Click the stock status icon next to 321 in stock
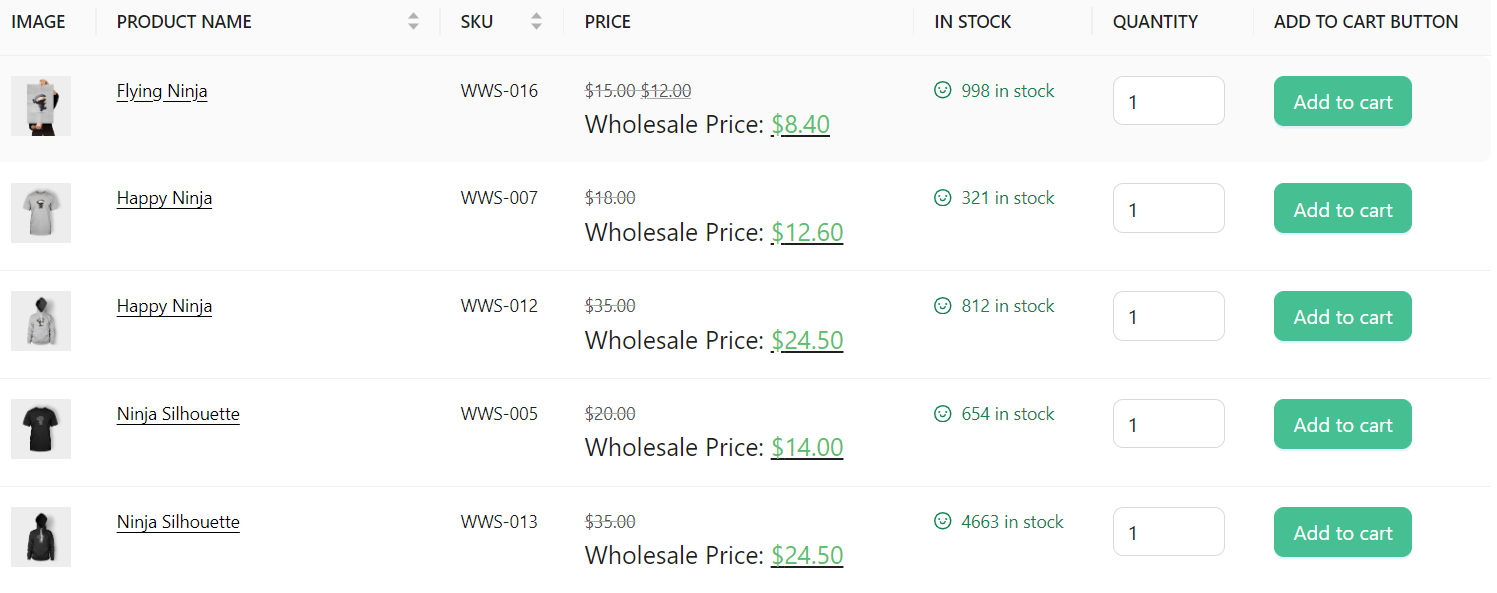Image resolution: width=1497 pixels, height=593 pixels. pos(943,198)
